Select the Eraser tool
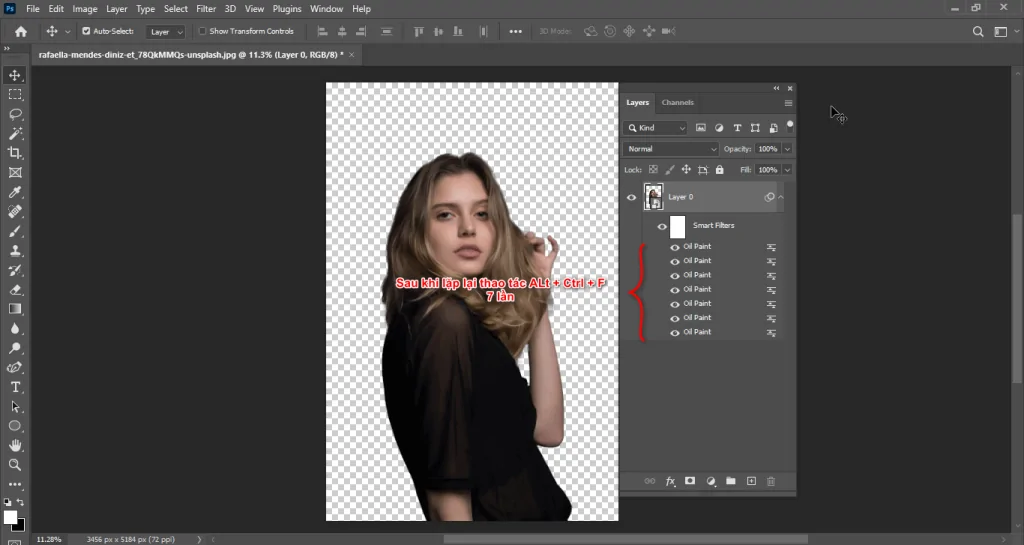 pos(15,290)
